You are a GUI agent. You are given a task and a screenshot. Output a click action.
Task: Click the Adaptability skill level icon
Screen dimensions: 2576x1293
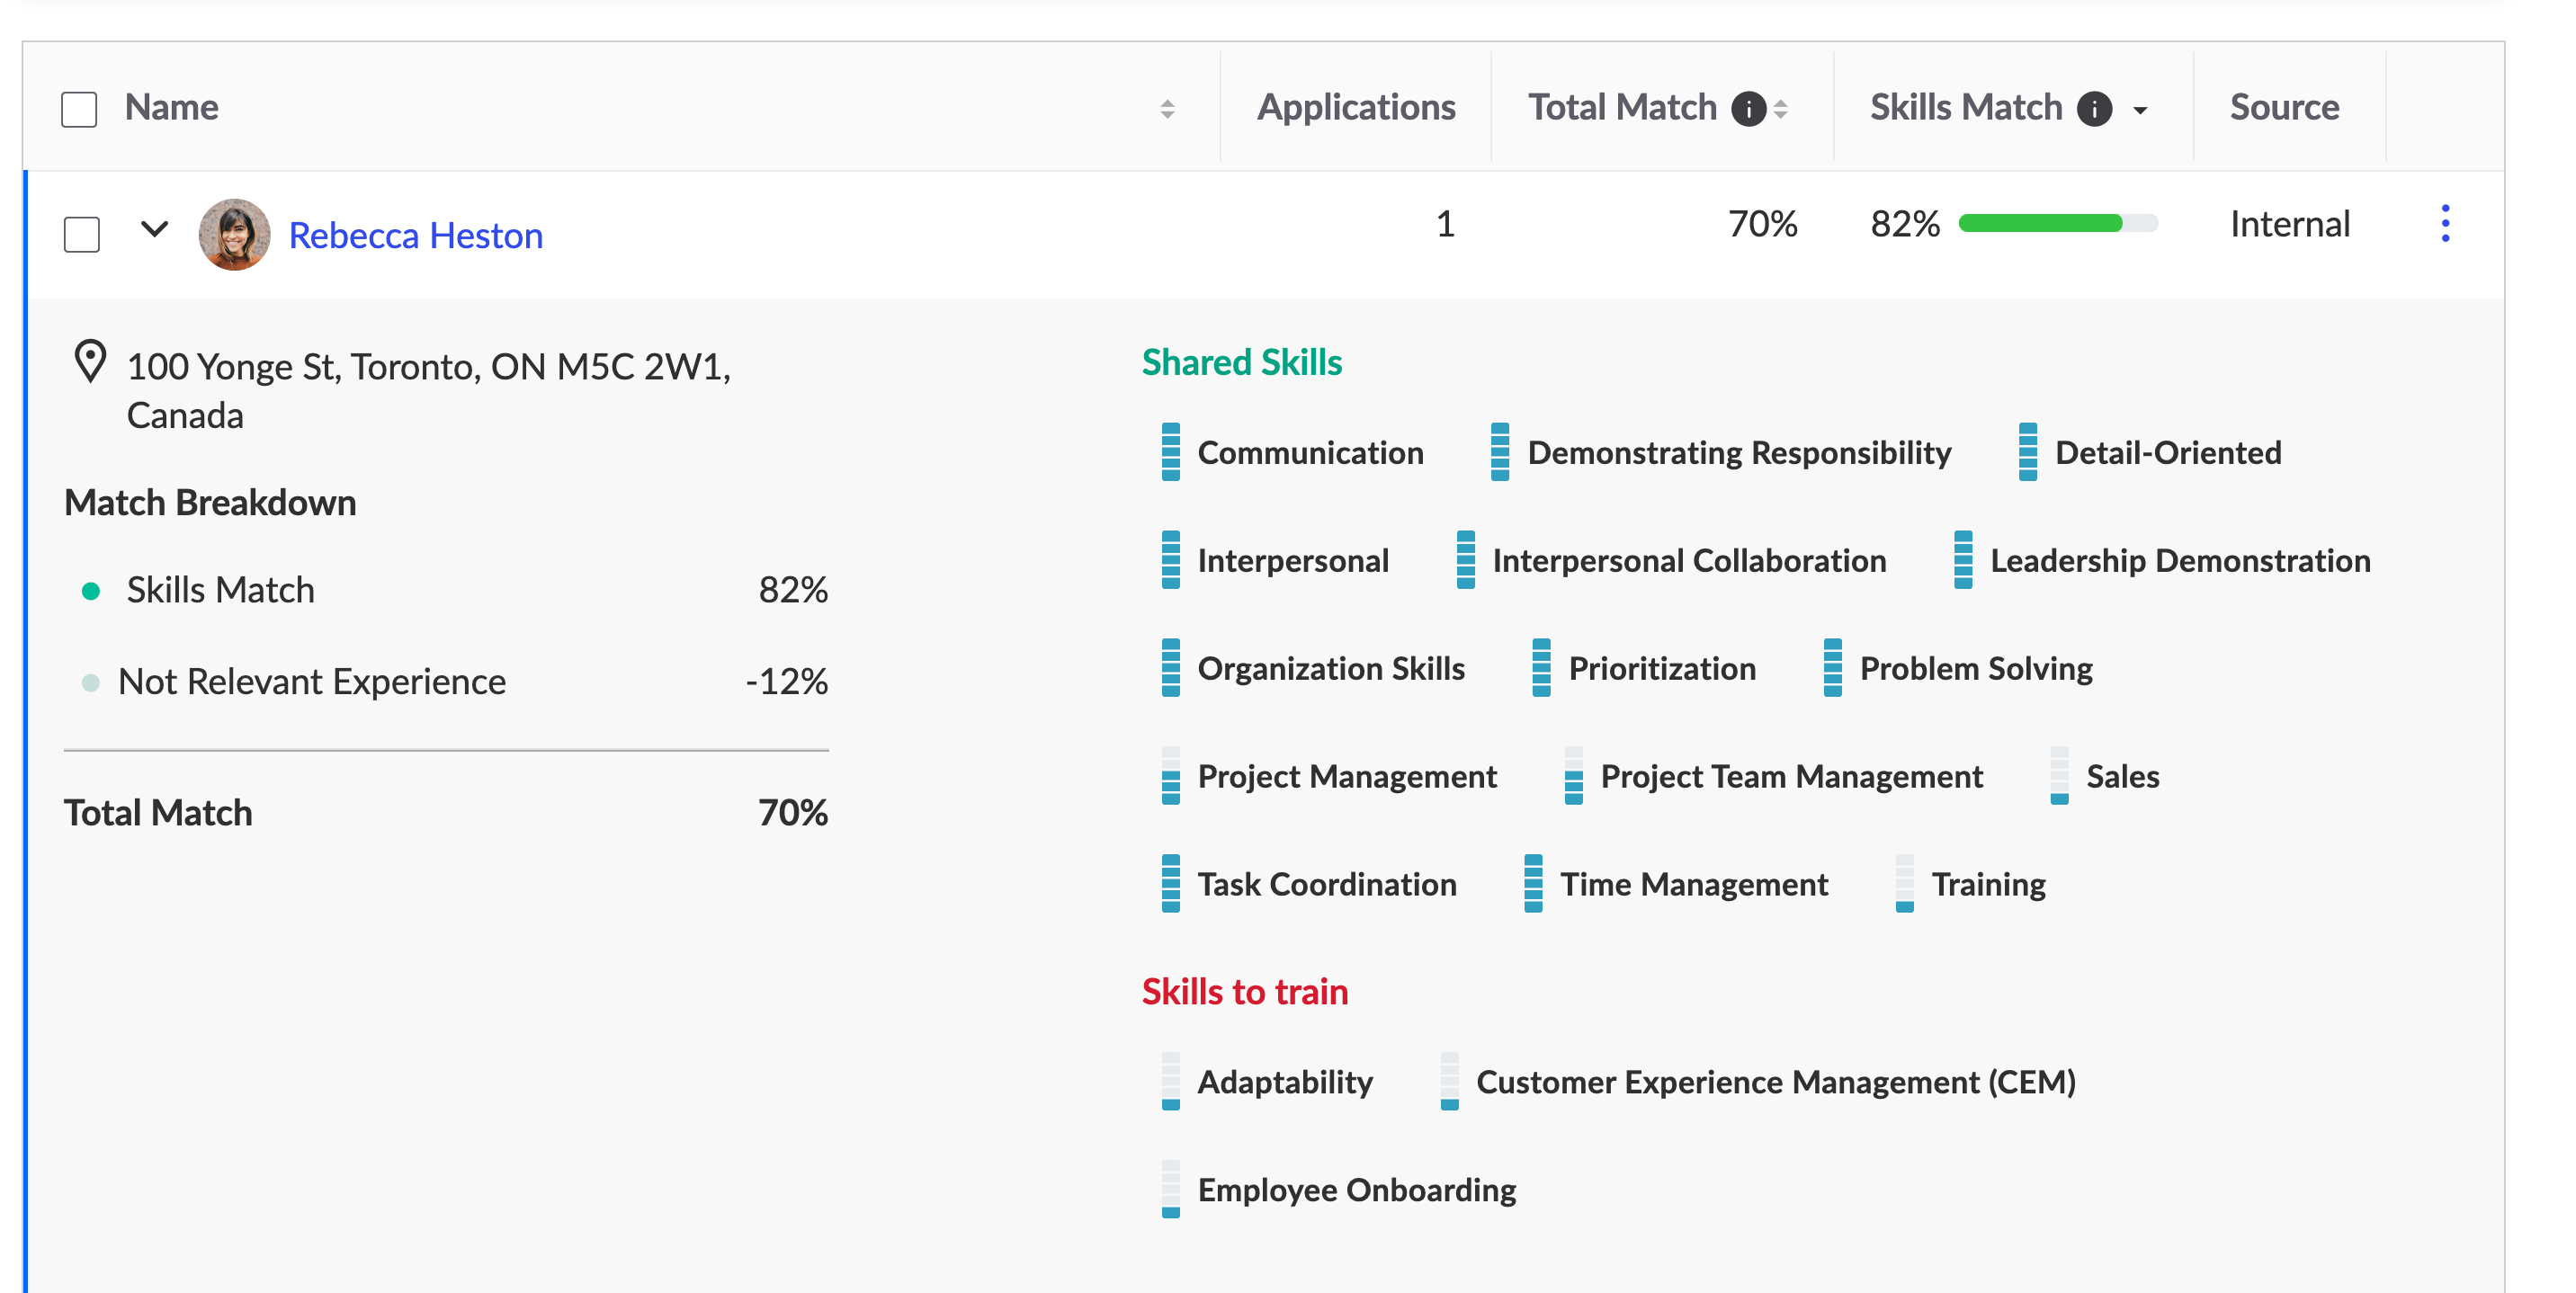click(x=1171, y=1082)
